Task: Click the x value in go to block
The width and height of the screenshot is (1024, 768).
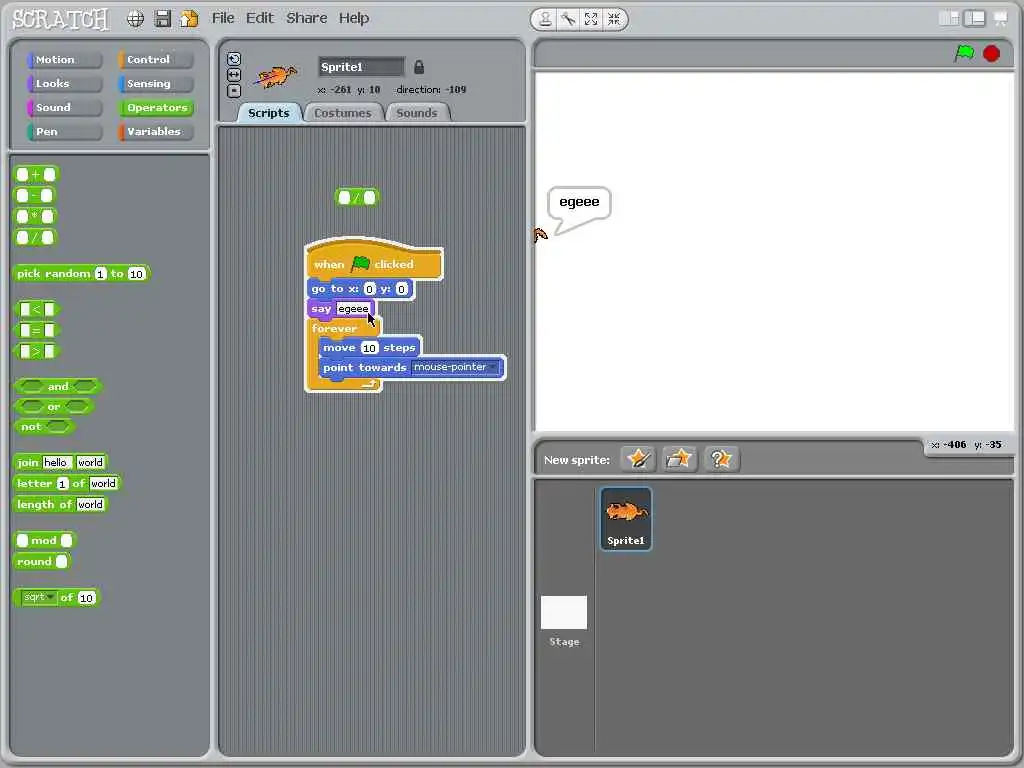Action: tap(370, 289)
